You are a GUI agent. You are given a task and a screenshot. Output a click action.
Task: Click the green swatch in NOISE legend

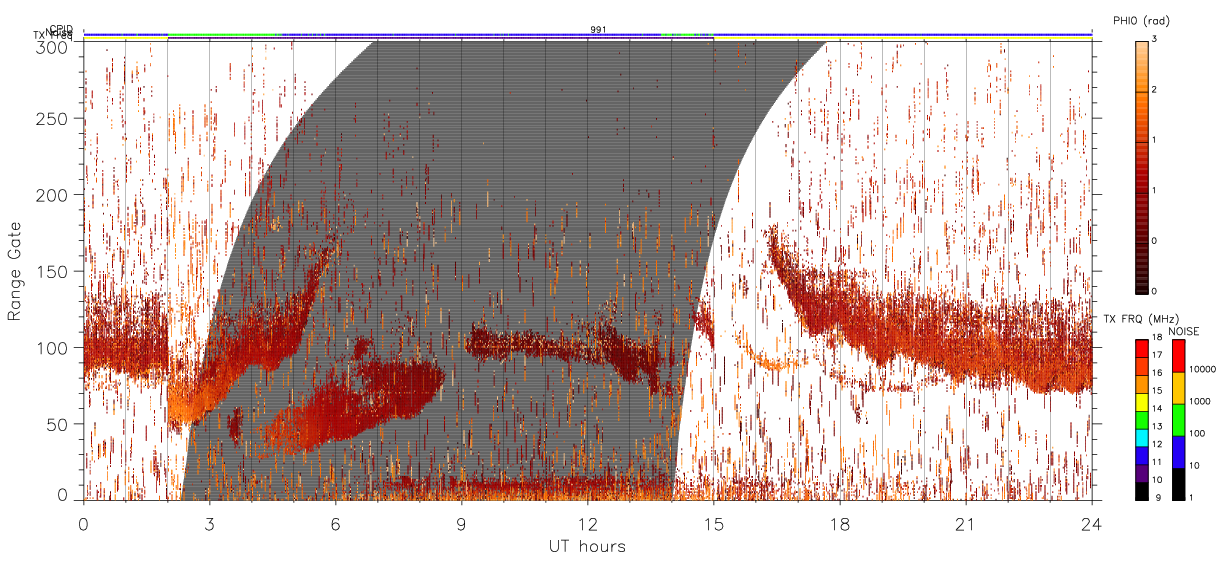[1179, 420]
